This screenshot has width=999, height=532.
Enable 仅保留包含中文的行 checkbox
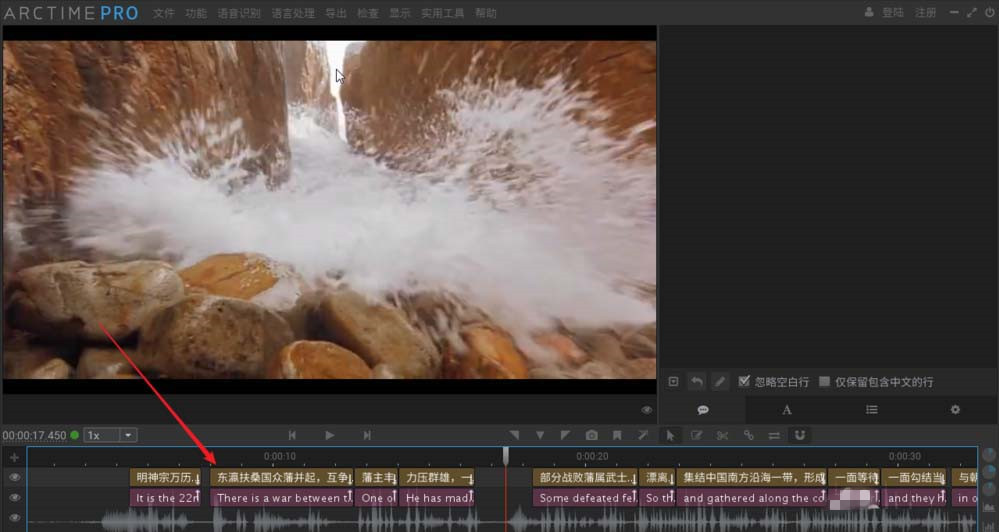[x=825, y=382]
